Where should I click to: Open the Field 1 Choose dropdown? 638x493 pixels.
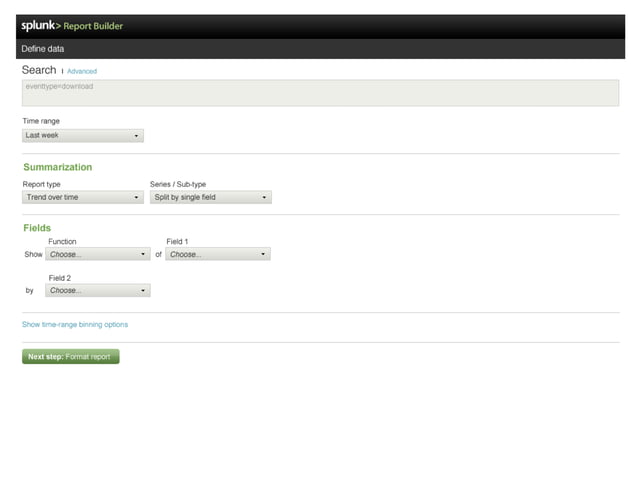click(218, 254)
